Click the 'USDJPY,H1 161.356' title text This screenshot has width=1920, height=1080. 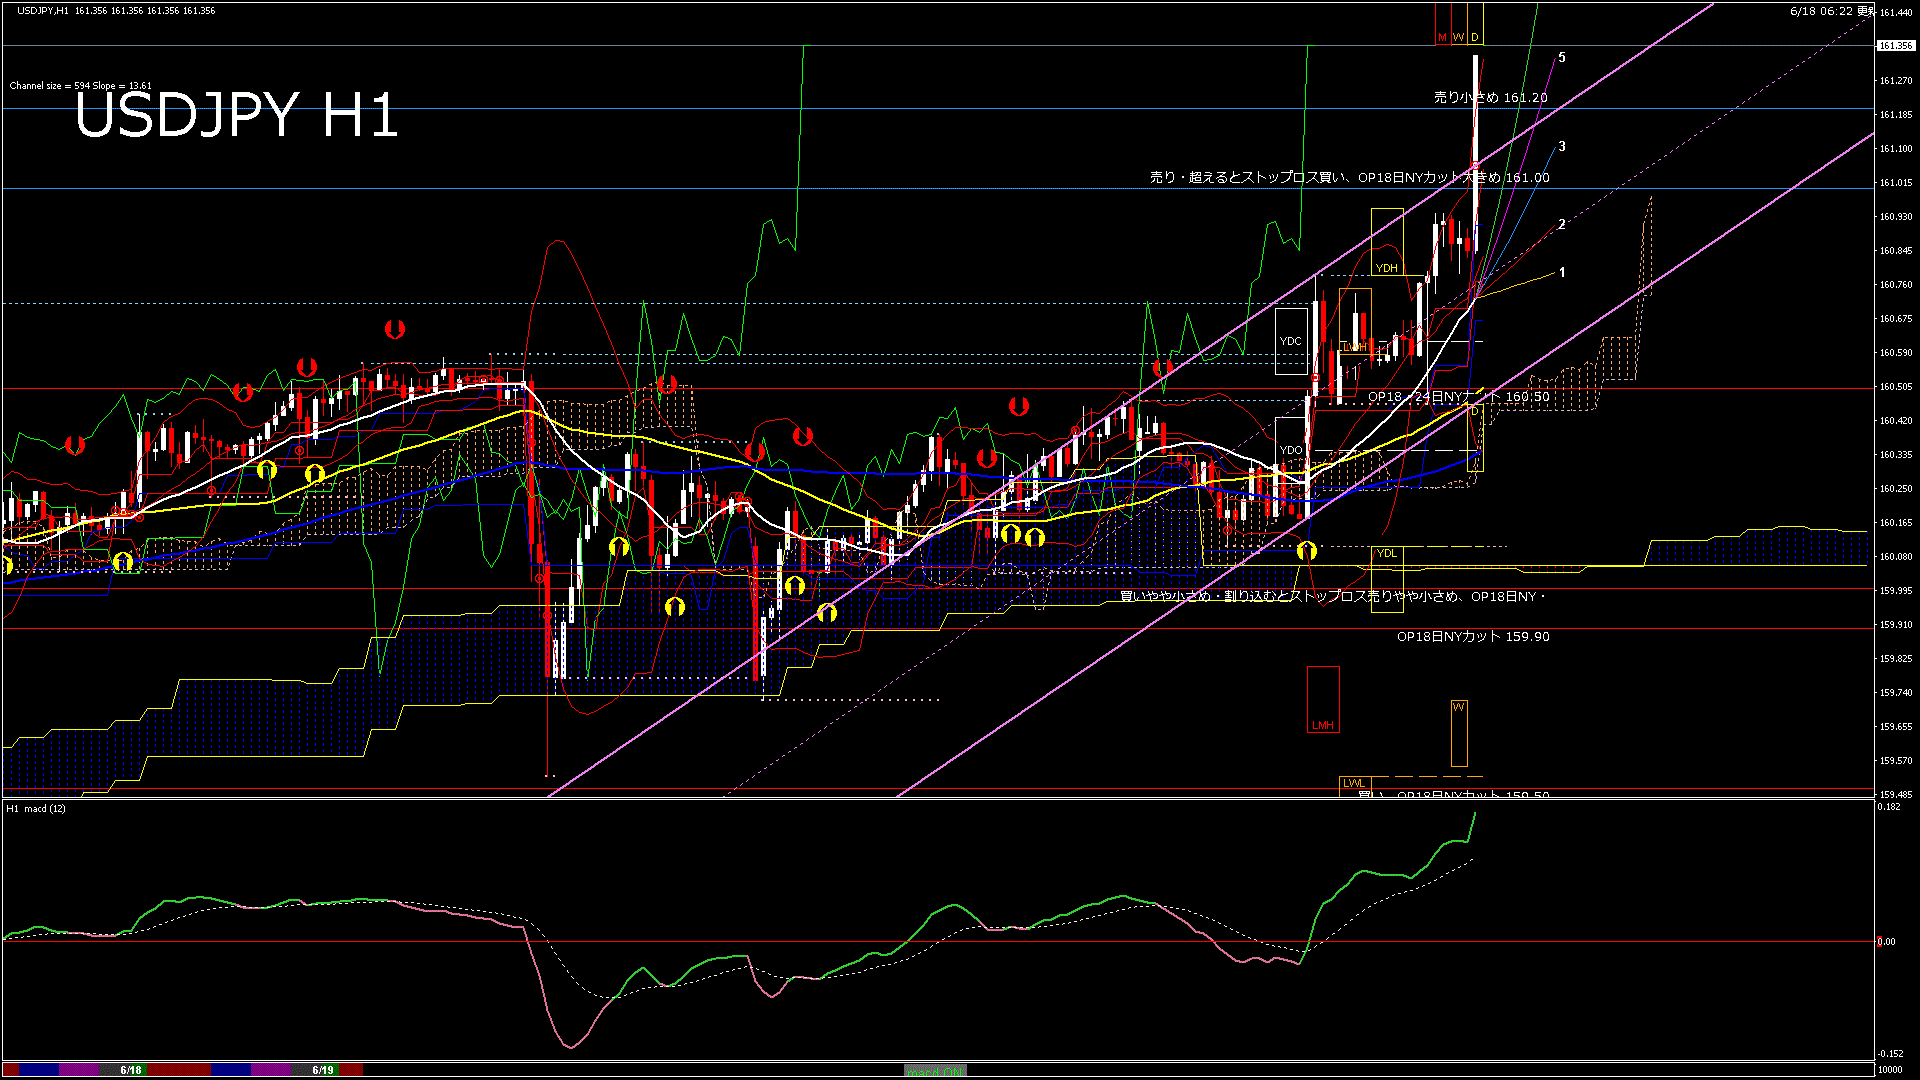coord(62,10)
